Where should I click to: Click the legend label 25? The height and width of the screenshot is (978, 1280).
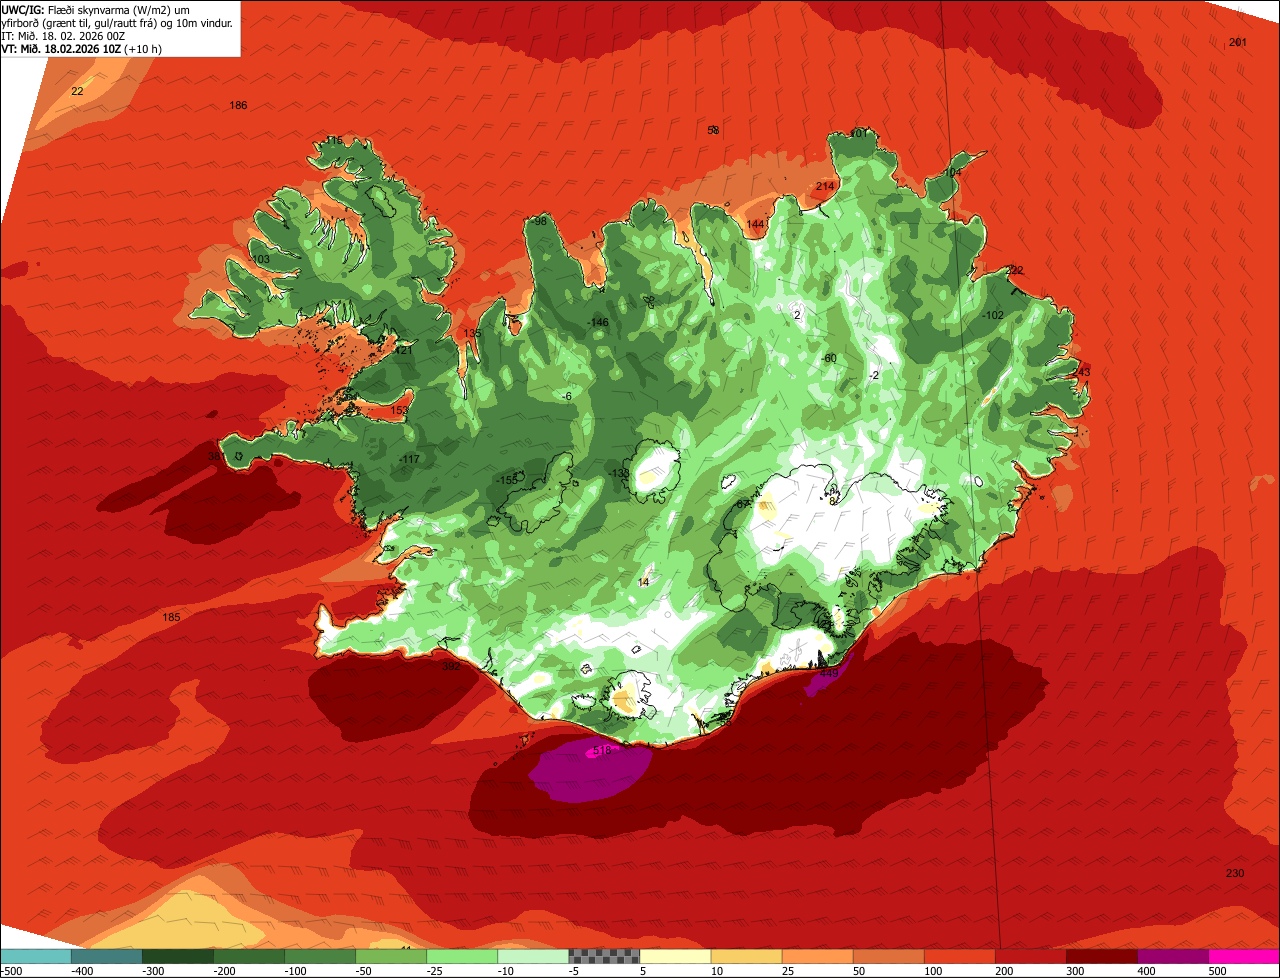789,971
